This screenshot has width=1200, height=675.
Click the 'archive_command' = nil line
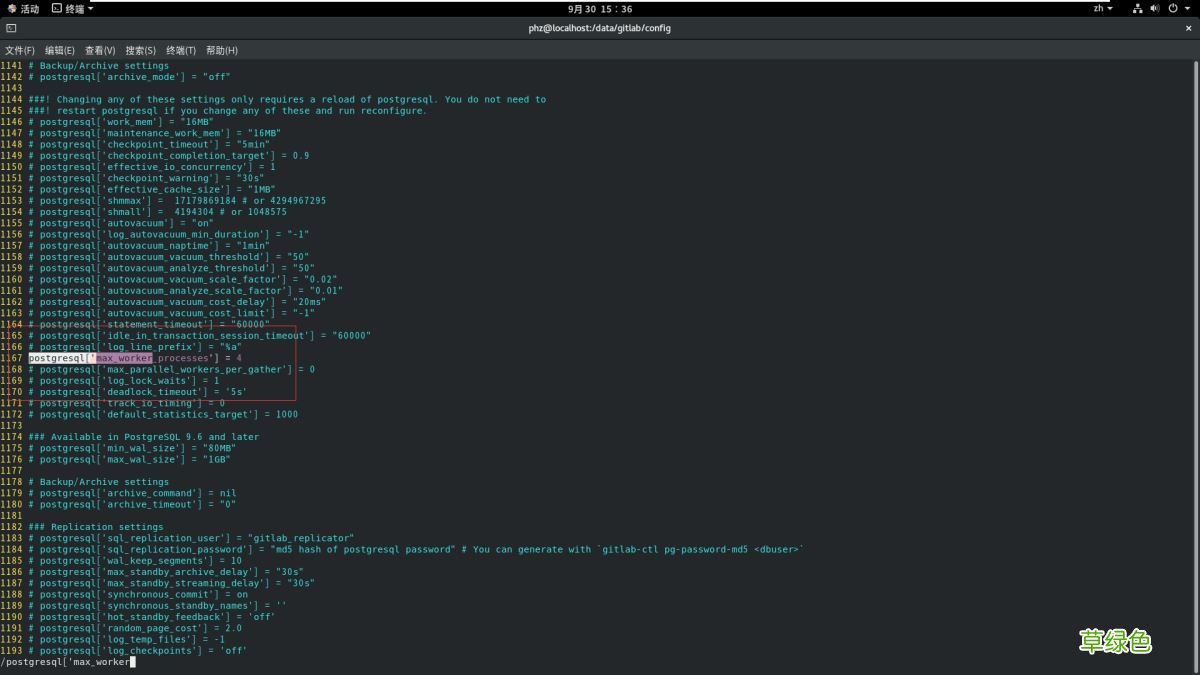tap(132, 493)
